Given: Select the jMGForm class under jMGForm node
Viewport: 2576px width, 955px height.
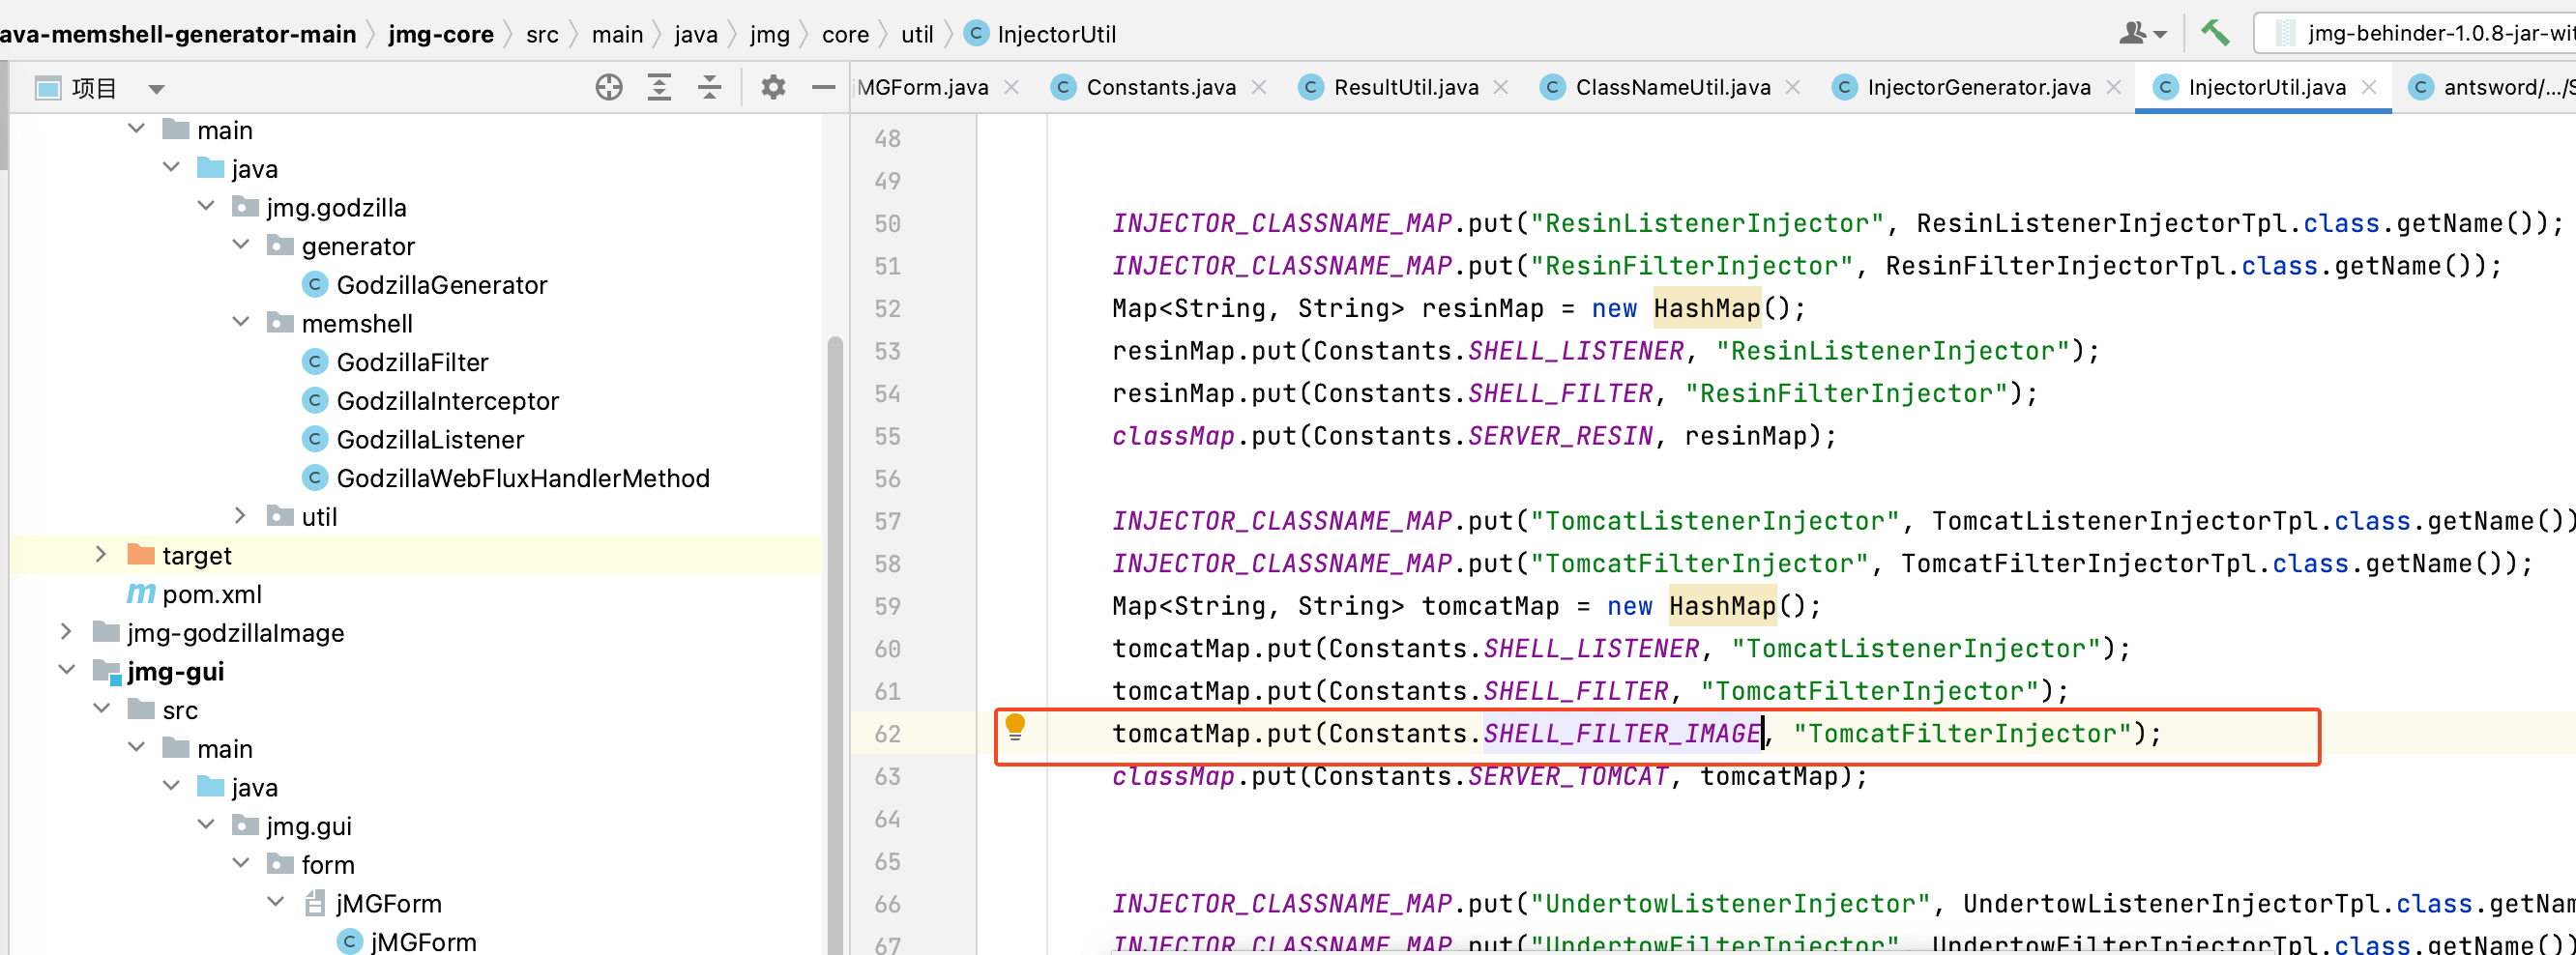Looking at the screenshot, I should click(x=422, y=941).
